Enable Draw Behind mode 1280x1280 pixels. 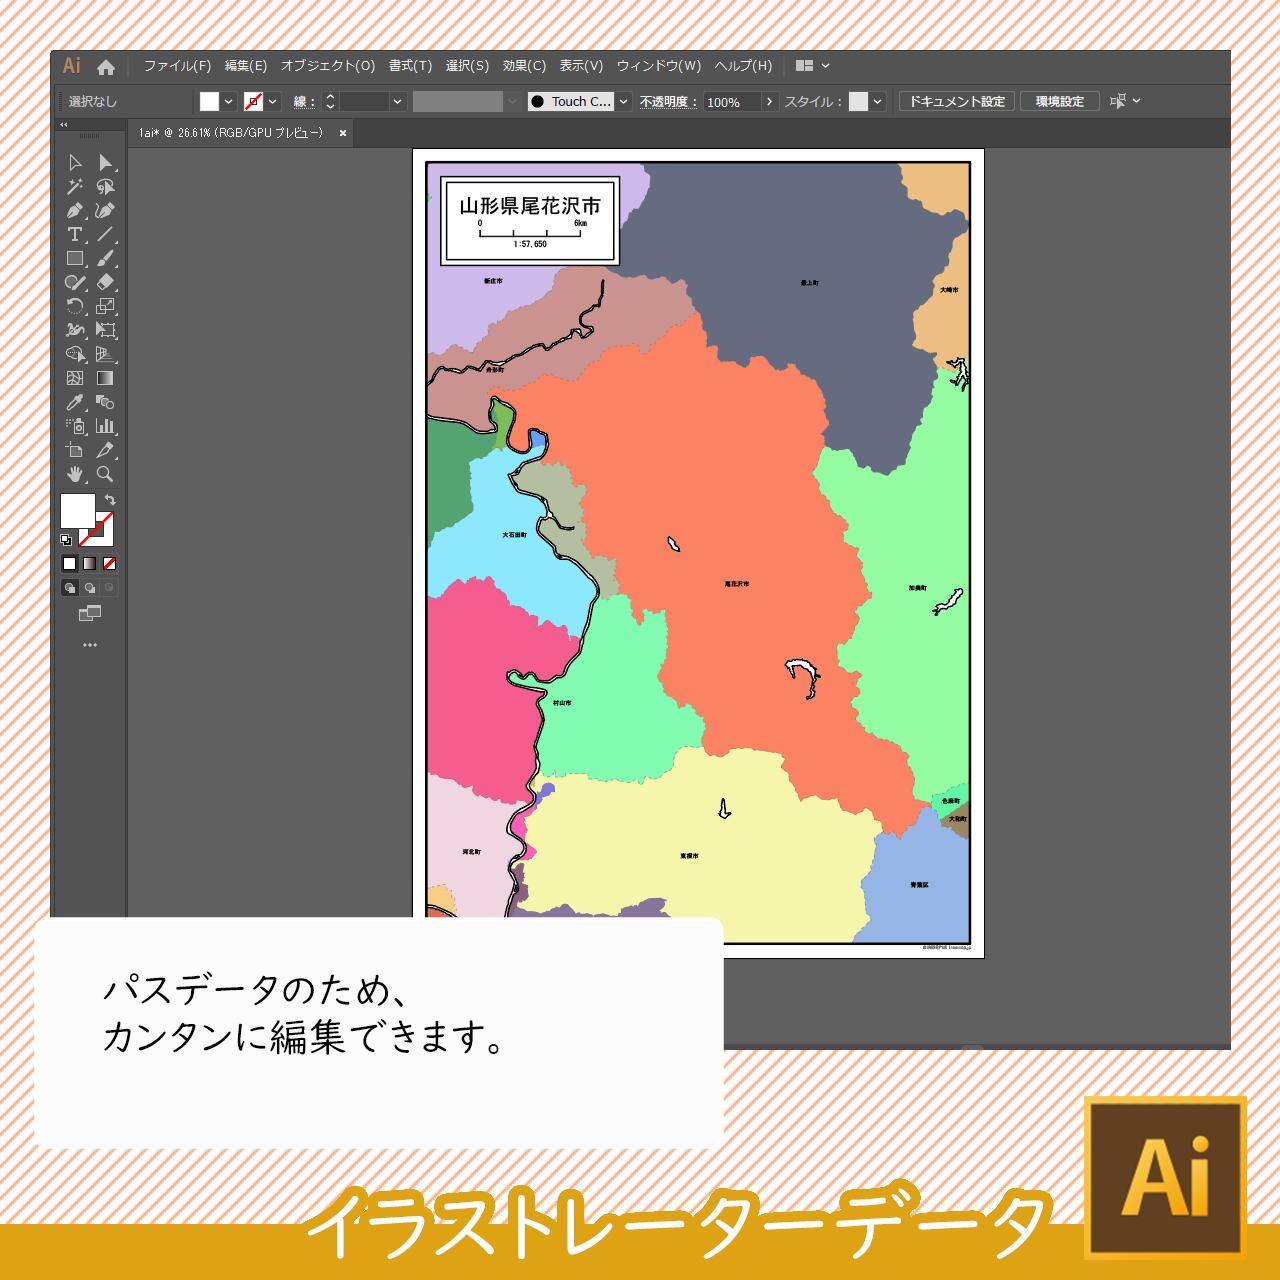tap(89, 588)
